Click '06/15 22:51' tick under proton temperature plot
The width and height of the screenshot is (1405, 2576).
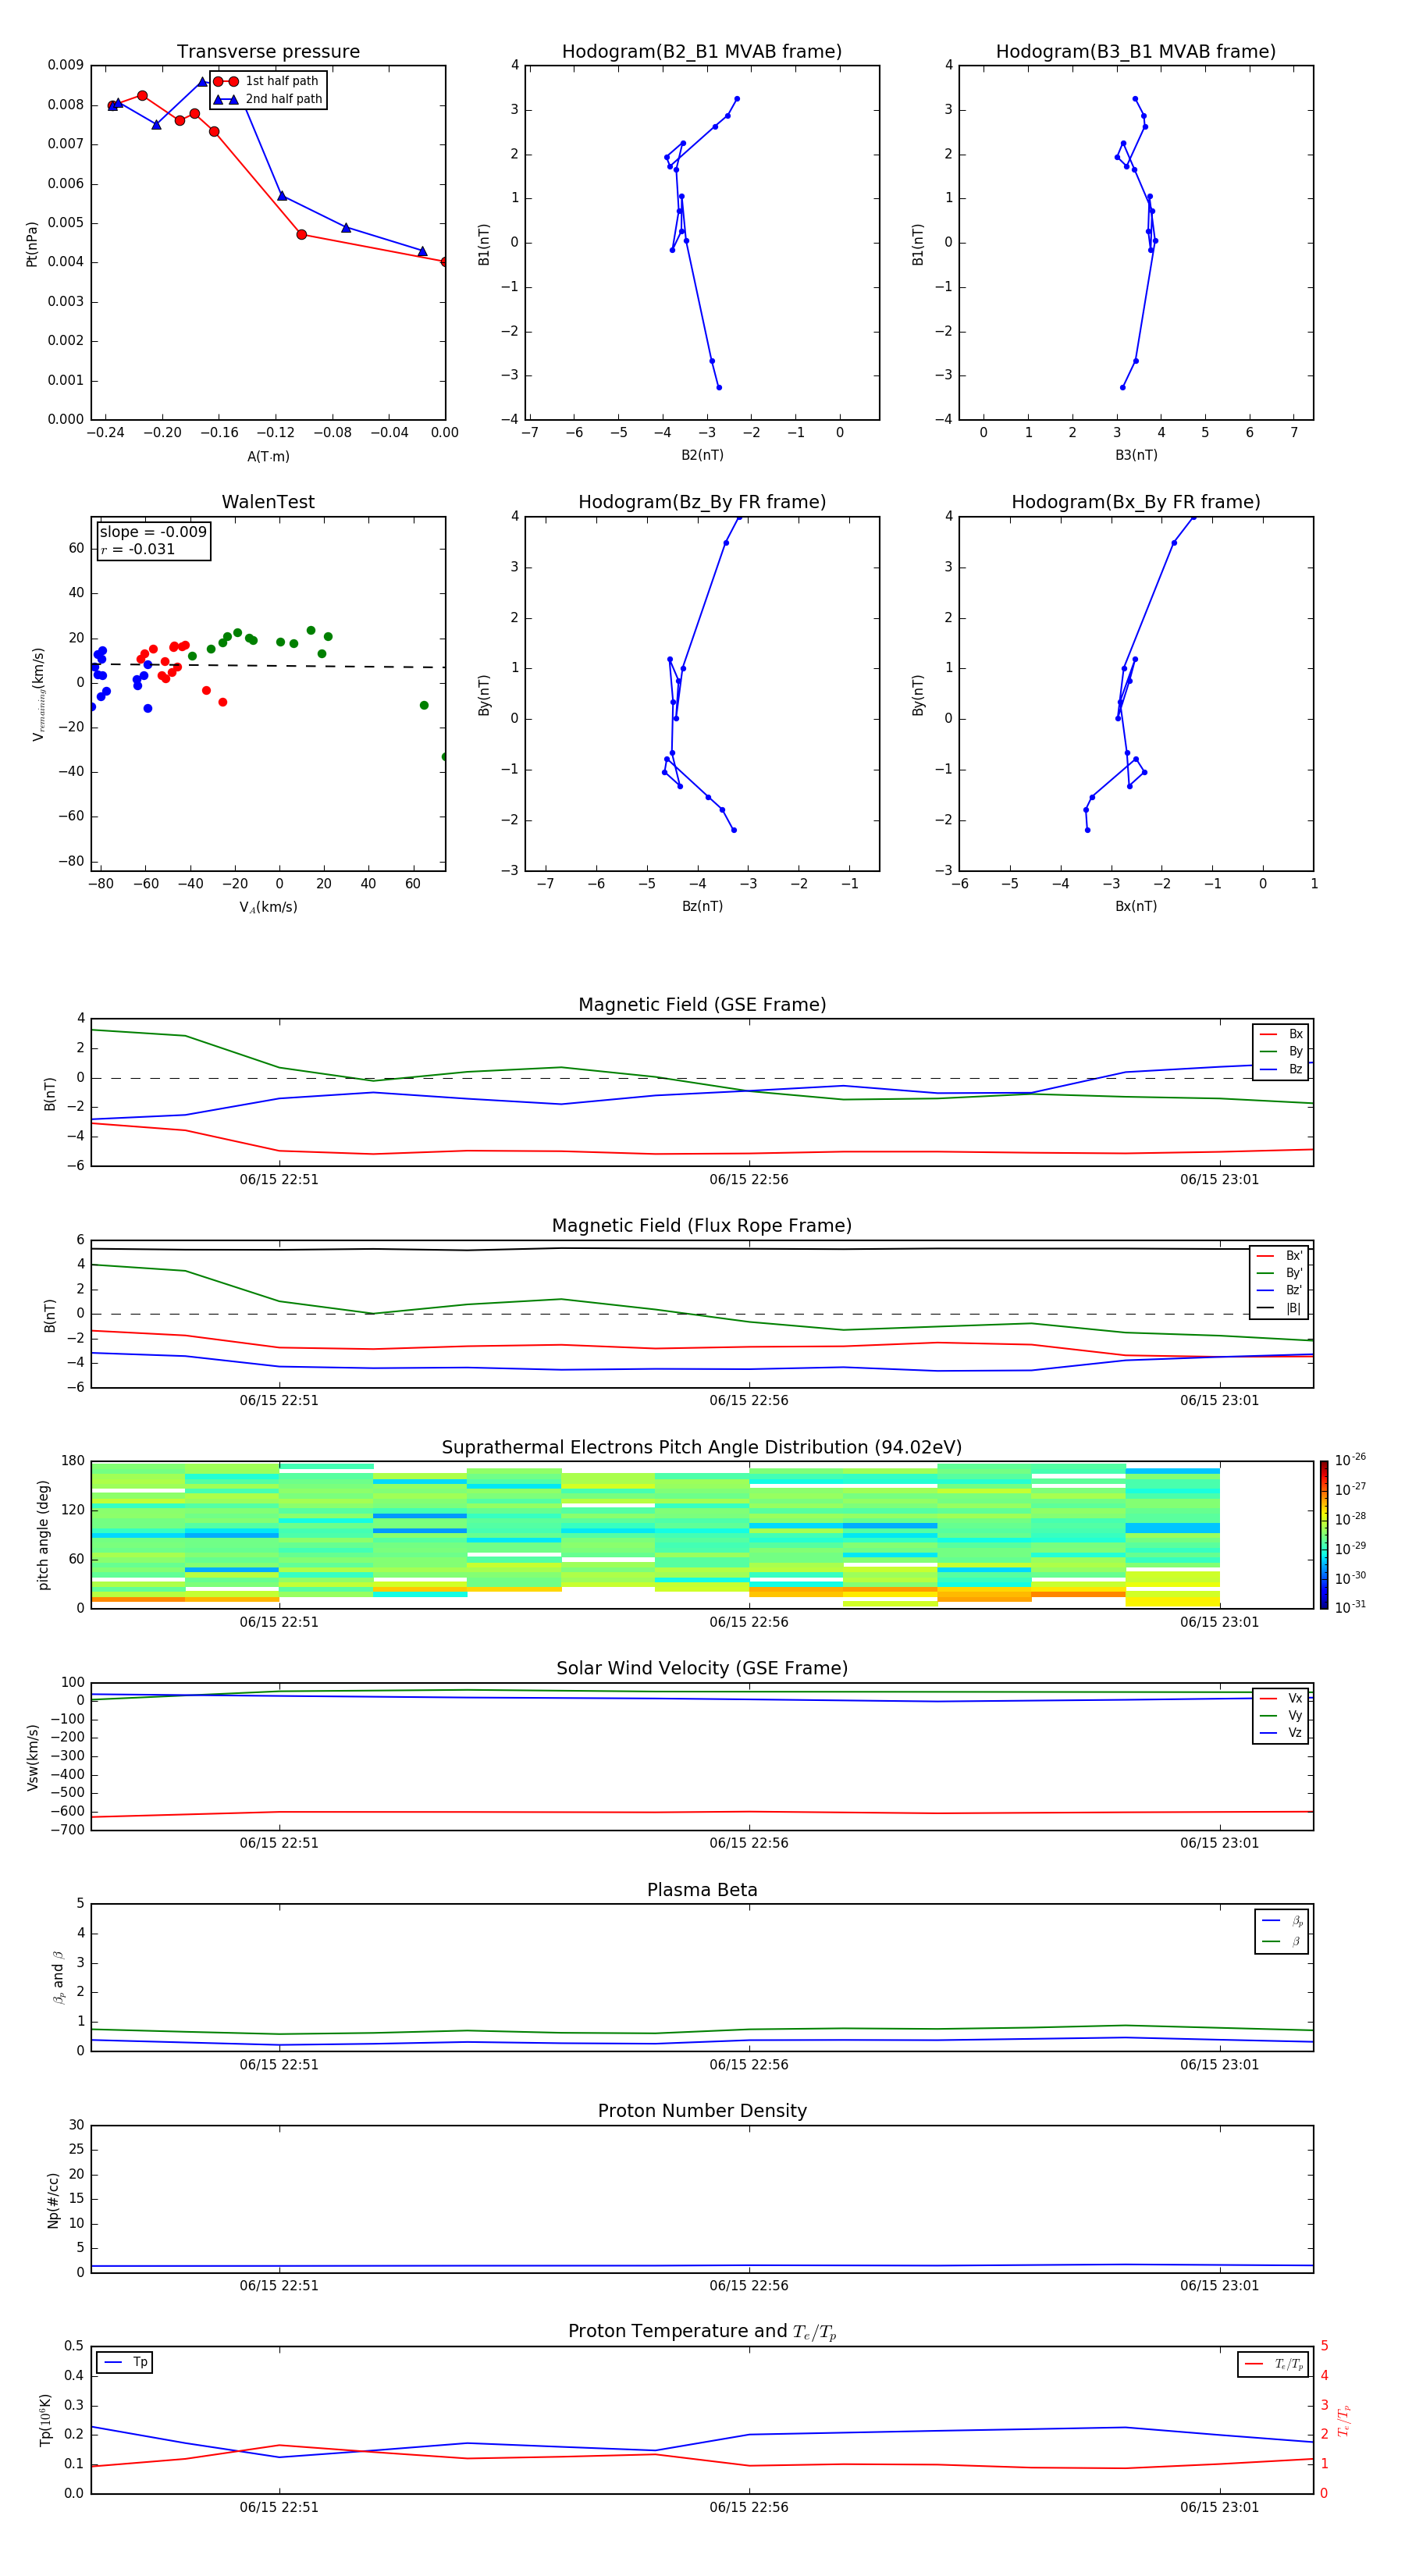point(279,2507)
